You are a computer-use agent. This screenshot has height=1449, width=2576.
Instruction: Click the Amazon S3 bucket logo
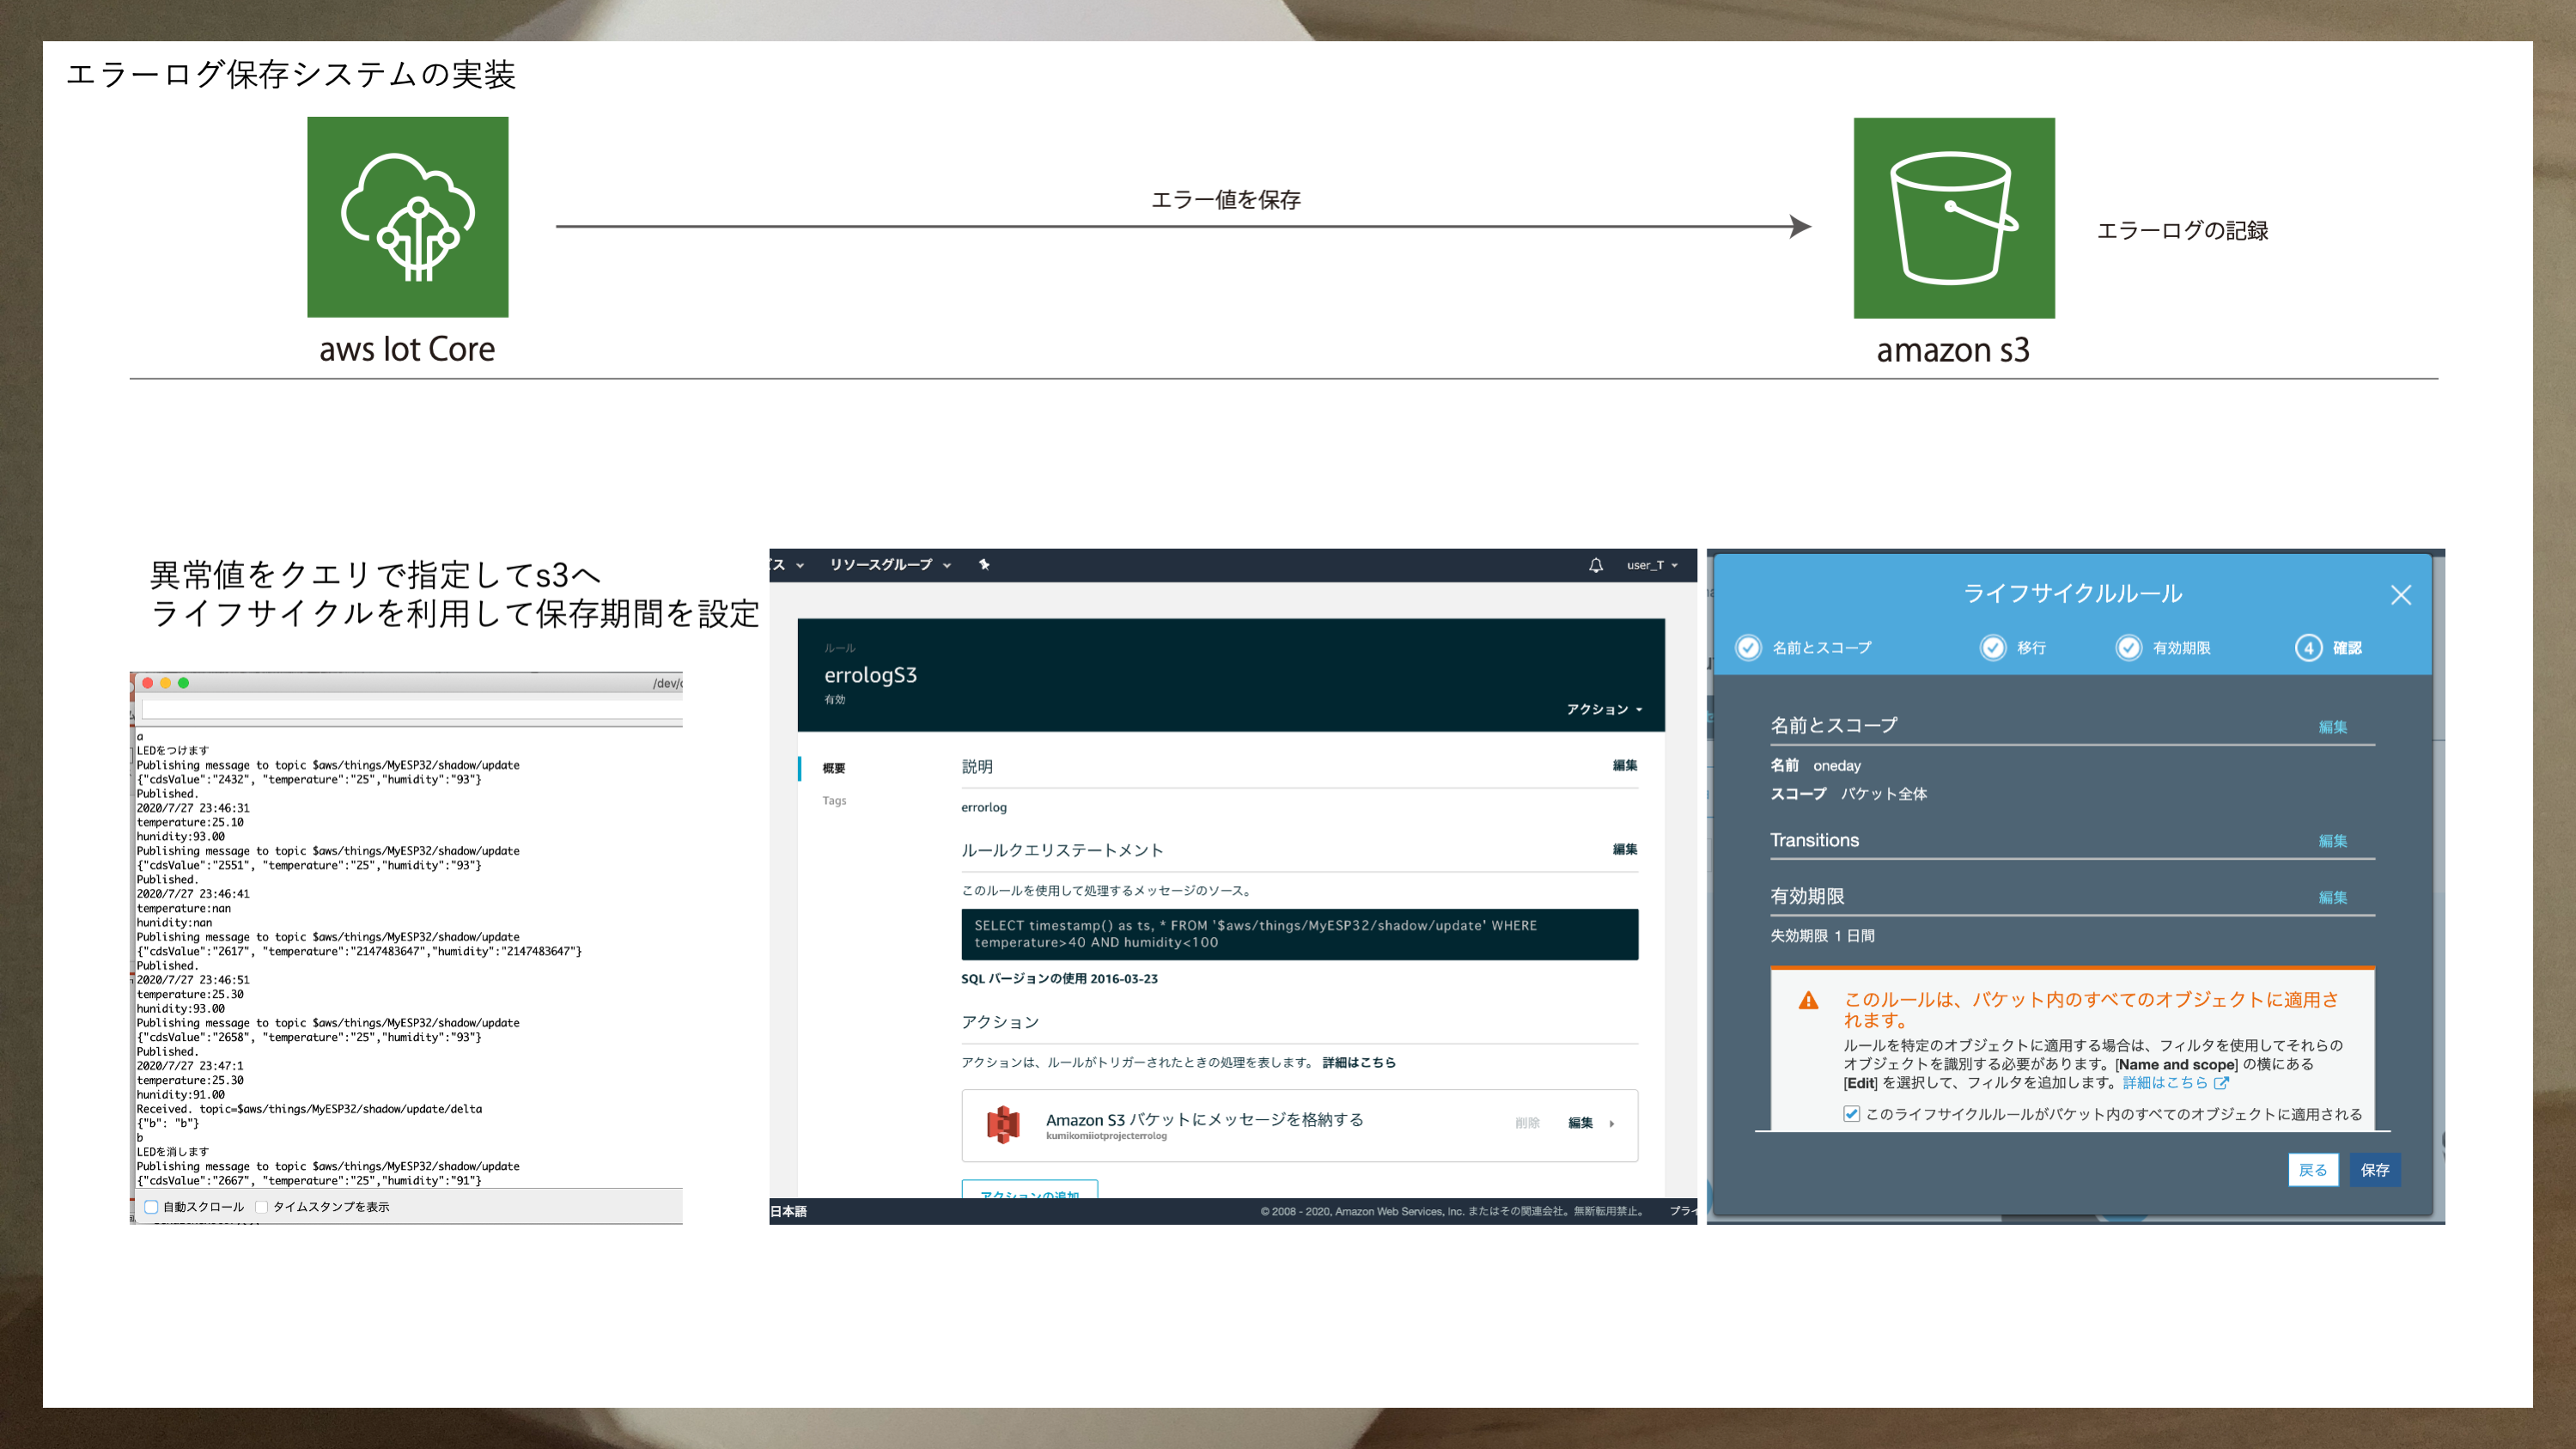tap(1953, 218)
